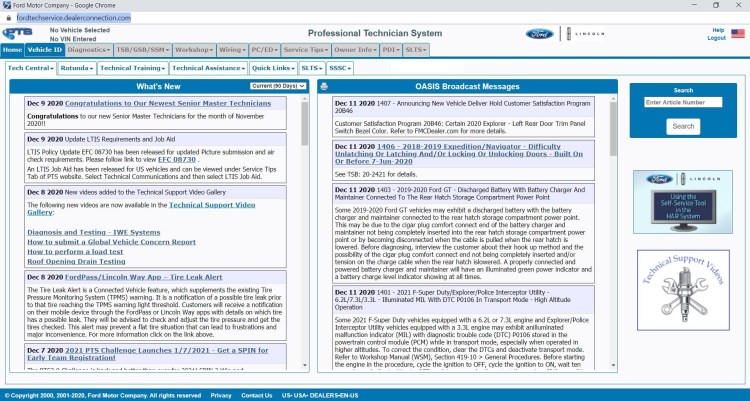Expand the Service Tips dropdown menu
This screenshot has height=401, width=750.
click(304, 49)
